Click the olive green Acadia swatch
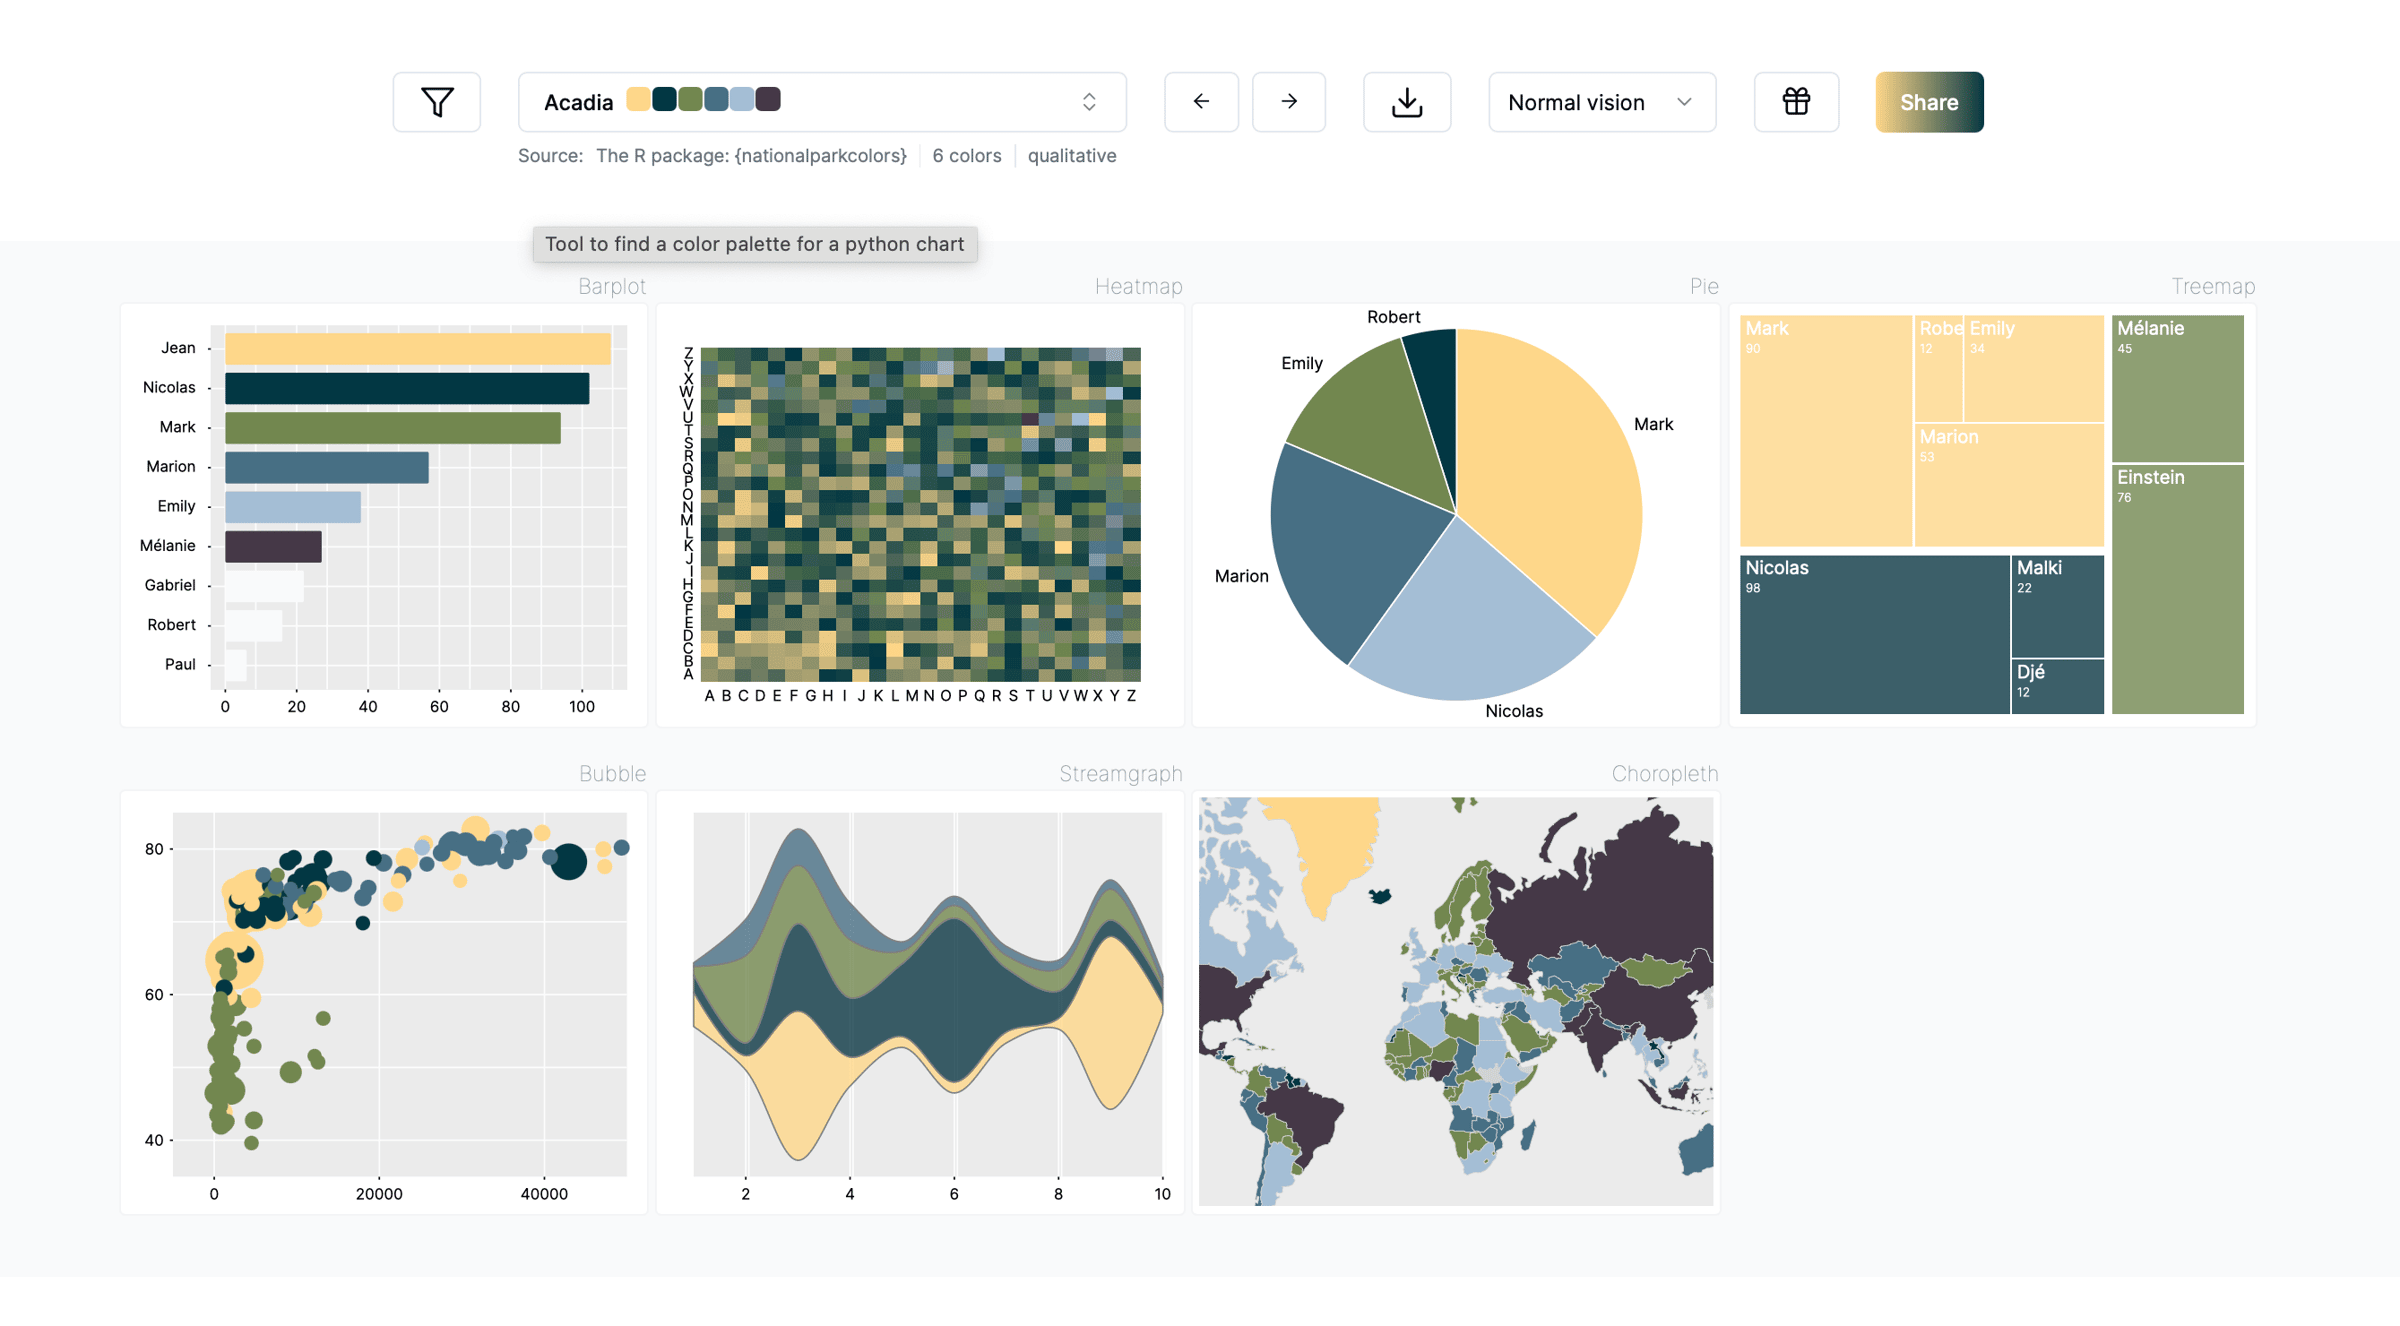 (x=690, y=100)
